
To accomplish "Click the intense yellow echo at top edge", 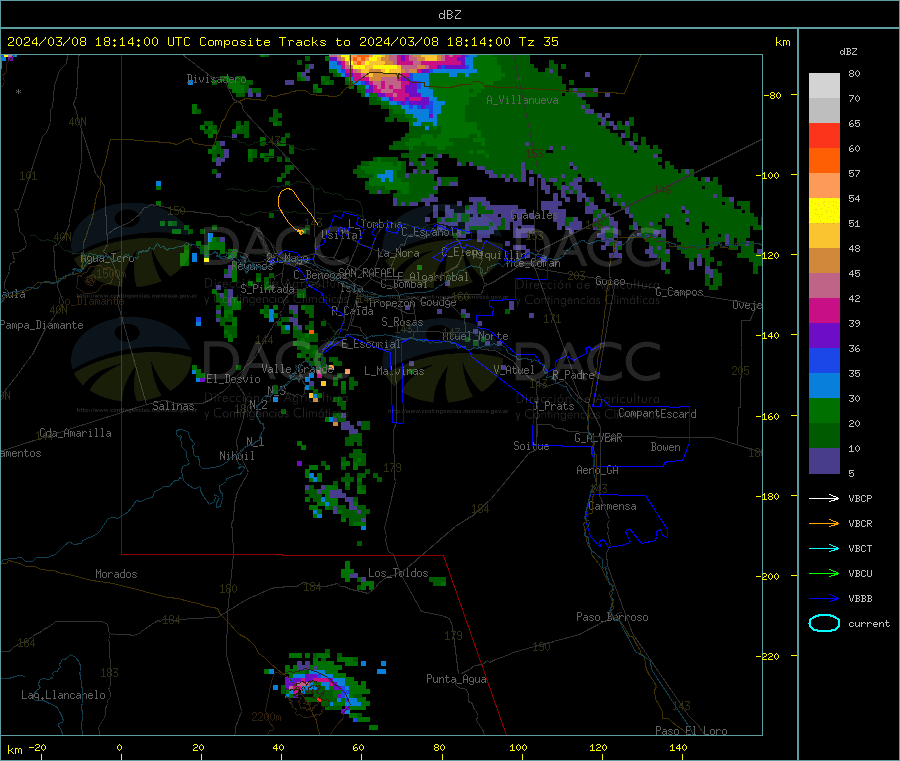I will click(374, 62).
